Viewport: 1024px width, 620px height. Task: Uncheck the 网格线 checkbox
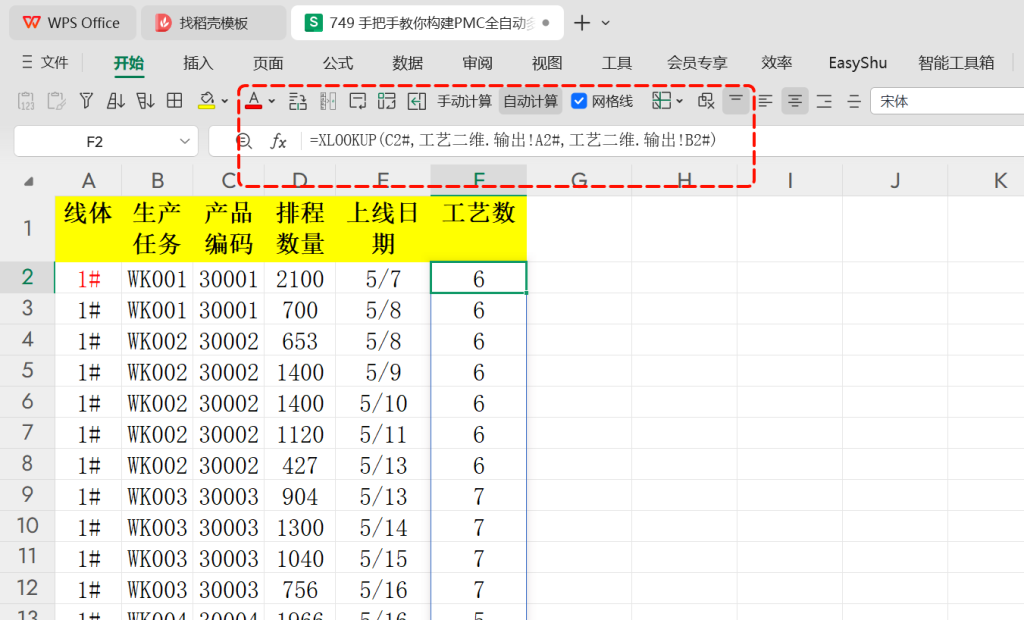pos(579,101)
